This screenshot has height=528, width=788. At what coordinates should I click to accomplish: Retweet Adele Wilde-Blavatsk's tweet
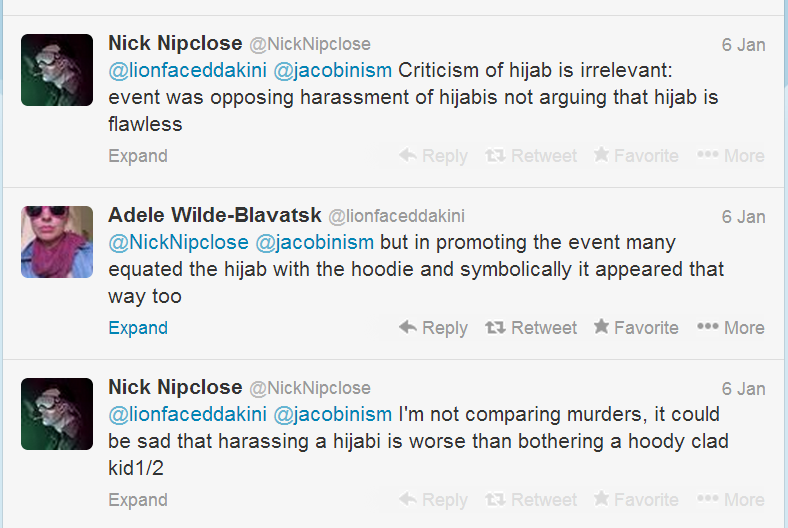pos(531,328)
